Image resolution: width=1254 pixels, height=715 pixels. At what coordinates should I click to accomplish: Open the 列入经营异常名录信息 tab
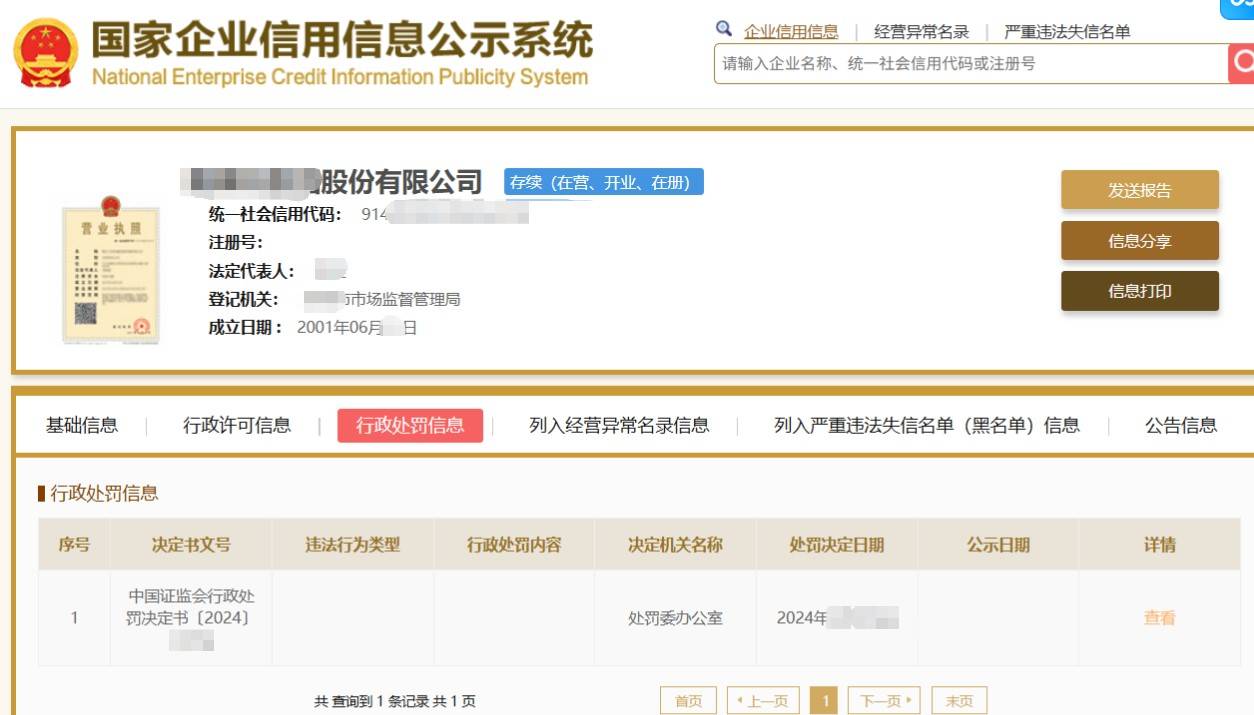(x=619, y=425)
